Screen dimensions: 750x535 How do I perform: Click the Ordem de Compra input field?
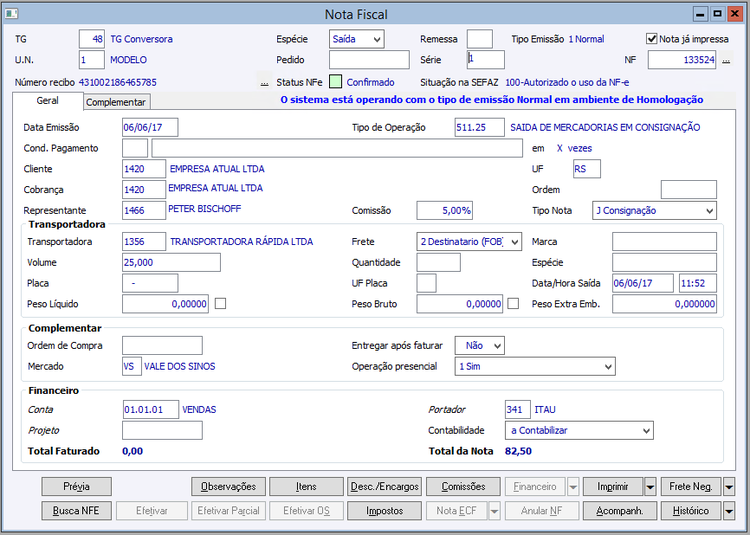pos(162,346)
